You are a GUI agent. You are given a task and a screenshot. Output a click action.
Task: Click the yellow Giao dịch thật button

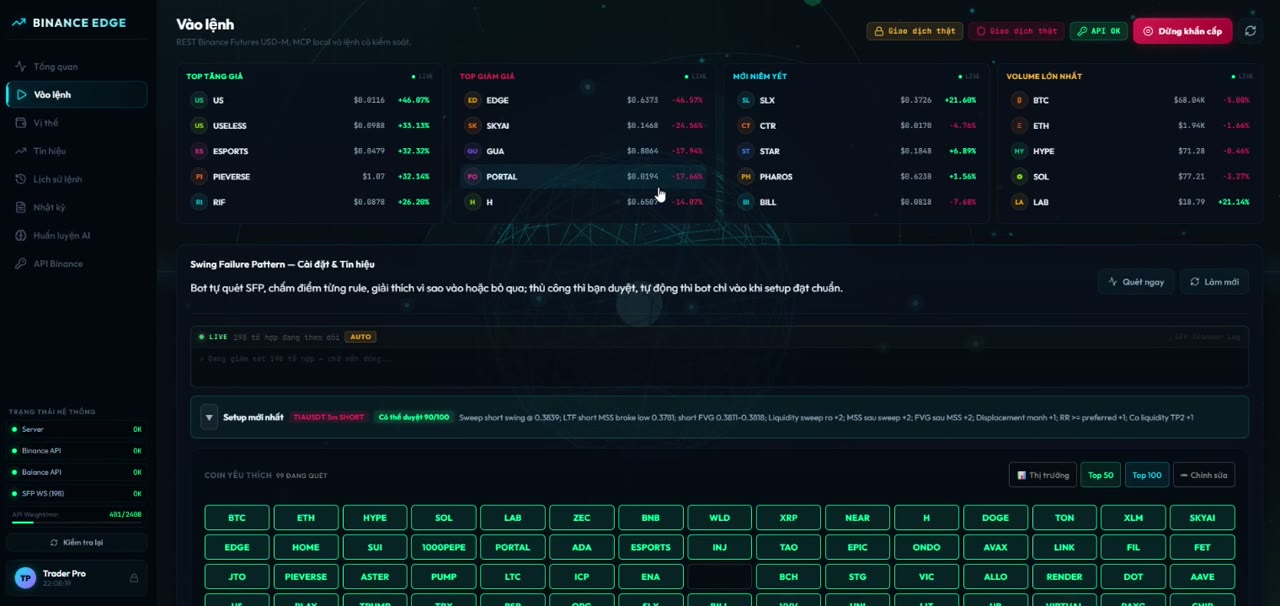915,31
